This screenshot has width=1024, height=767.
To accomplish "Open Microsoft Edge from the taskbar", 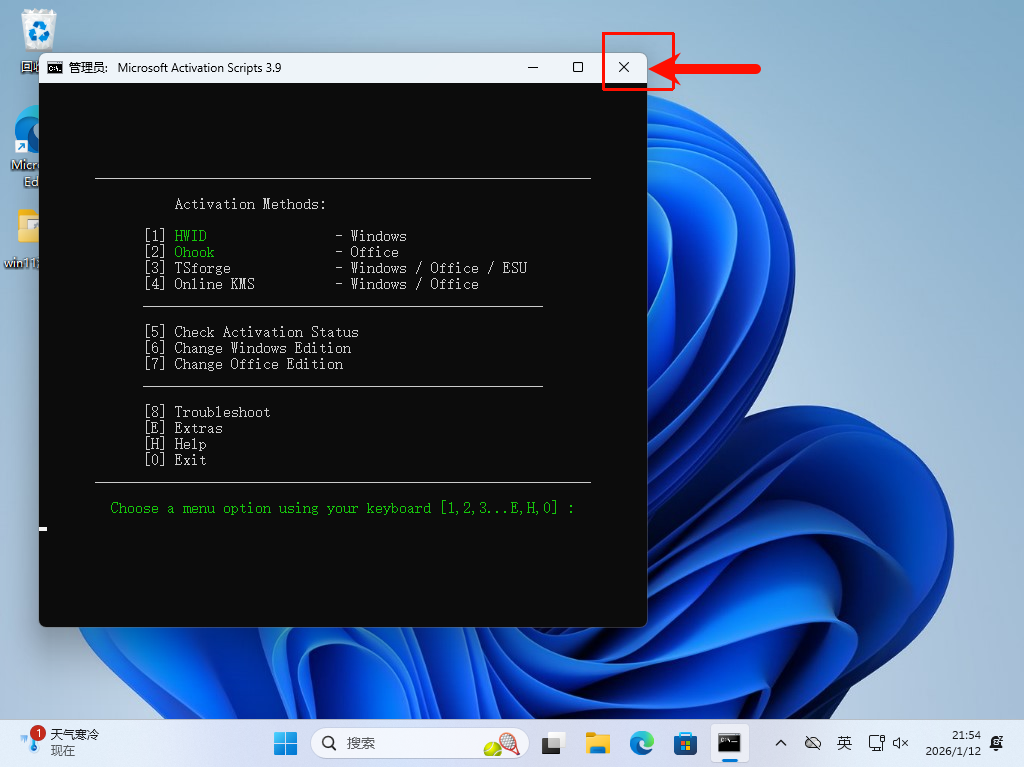I will [x=641, y=743].
